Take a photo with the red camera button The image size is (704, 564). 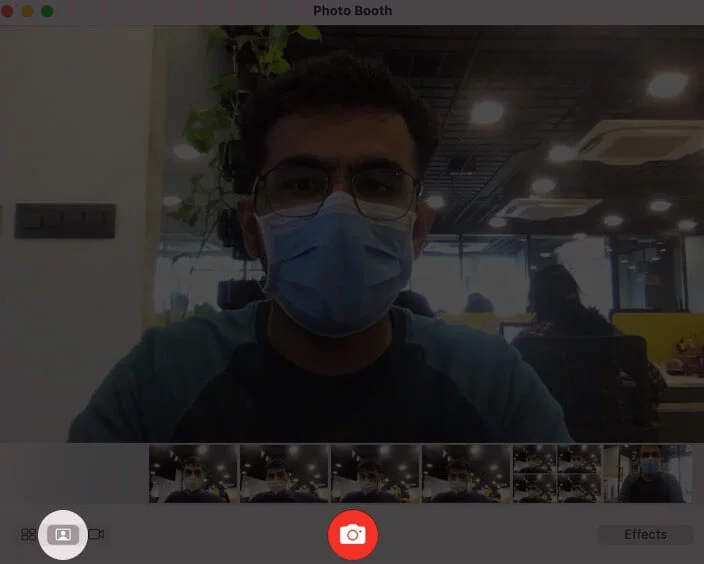tap(353, 535)
